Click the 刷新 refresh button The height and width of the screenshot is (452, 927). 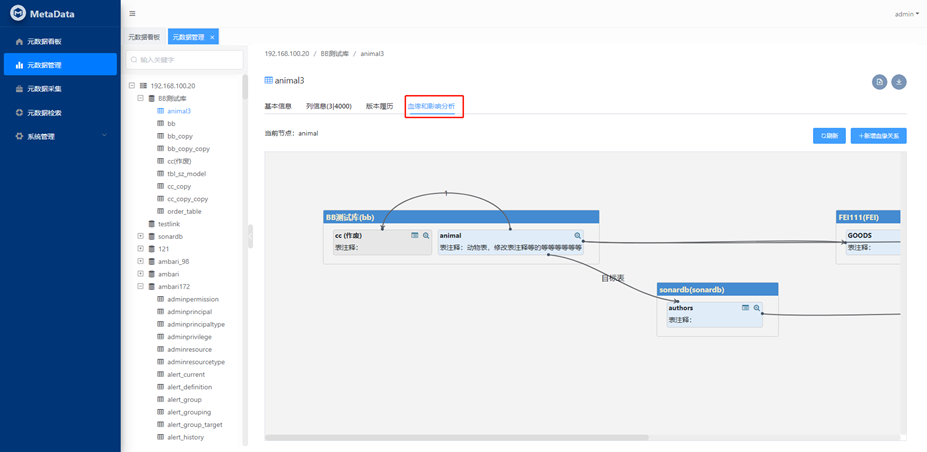(x=829, y=136)
